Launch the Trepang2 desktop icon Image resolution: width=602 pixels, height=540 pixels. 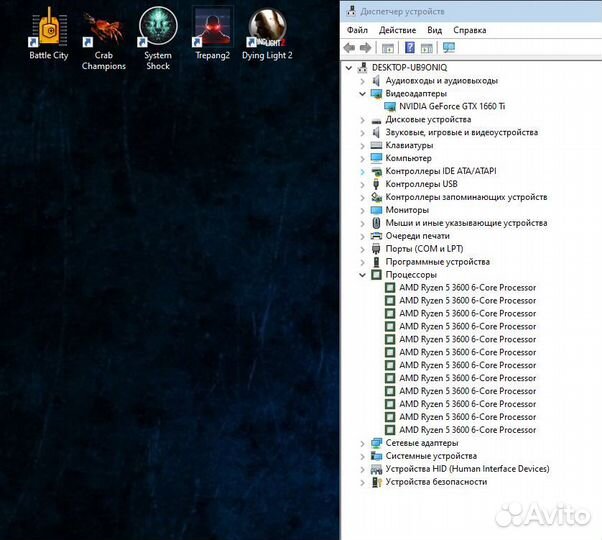click(x=212, y=34)
